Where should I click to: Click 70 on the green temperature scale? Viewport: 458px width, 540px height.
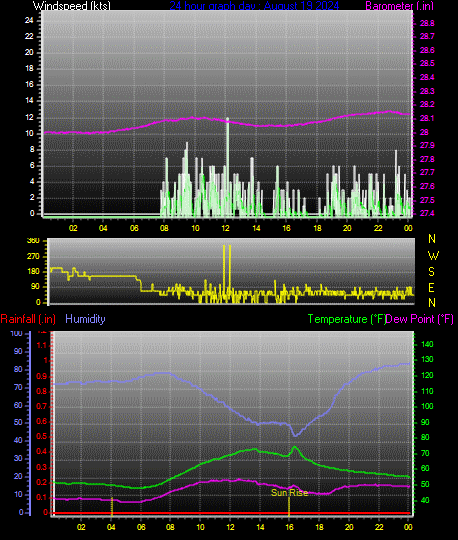pos(425,453)
